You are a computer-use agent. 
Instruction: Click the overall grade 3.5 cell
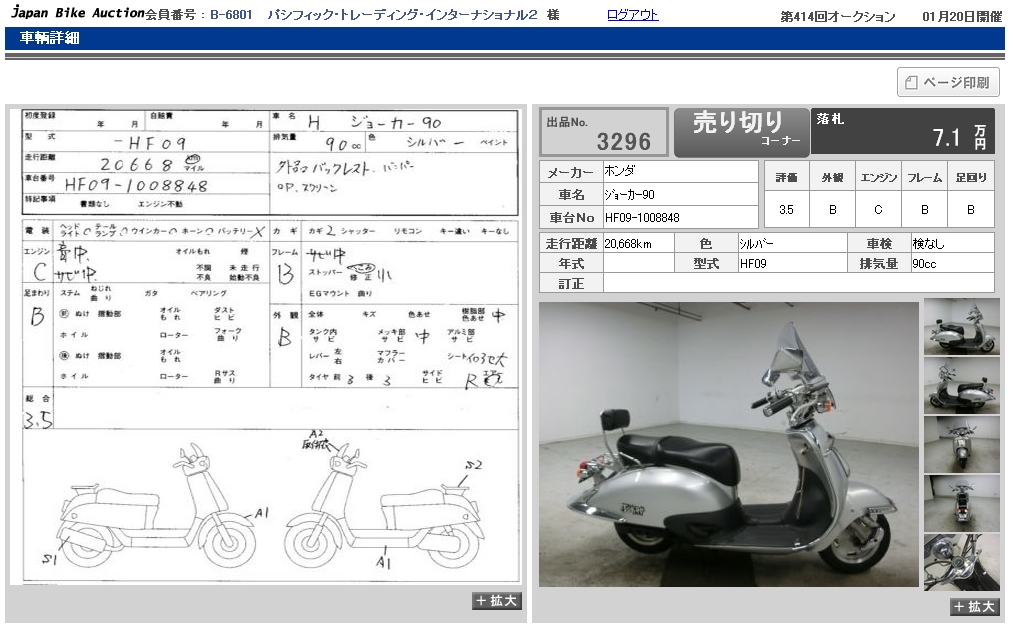(786, 209)
